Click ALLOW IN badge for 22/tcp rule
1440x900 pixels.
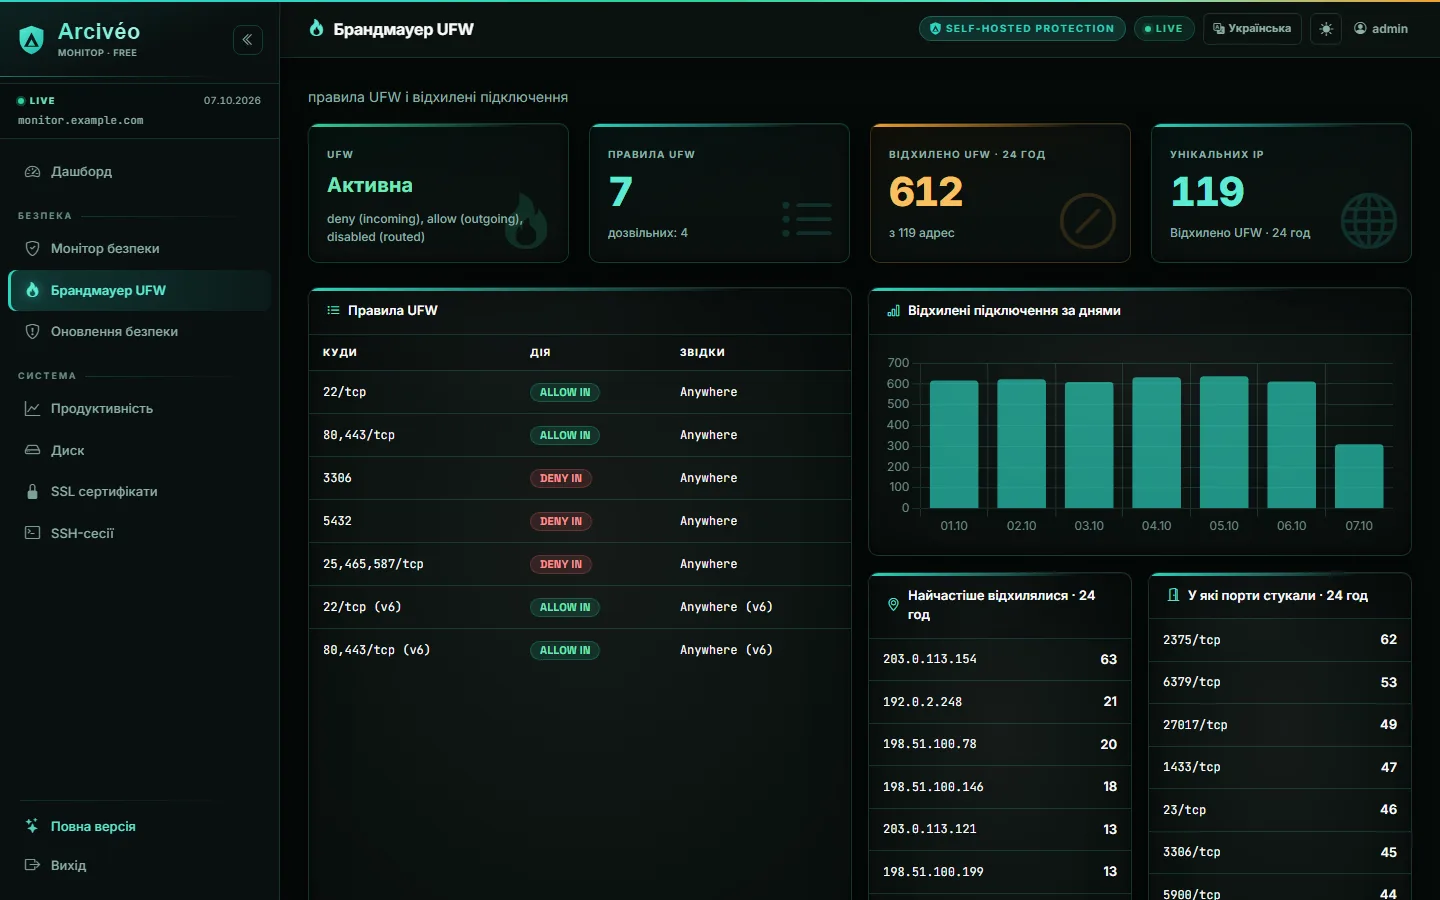tap(565, 392)
